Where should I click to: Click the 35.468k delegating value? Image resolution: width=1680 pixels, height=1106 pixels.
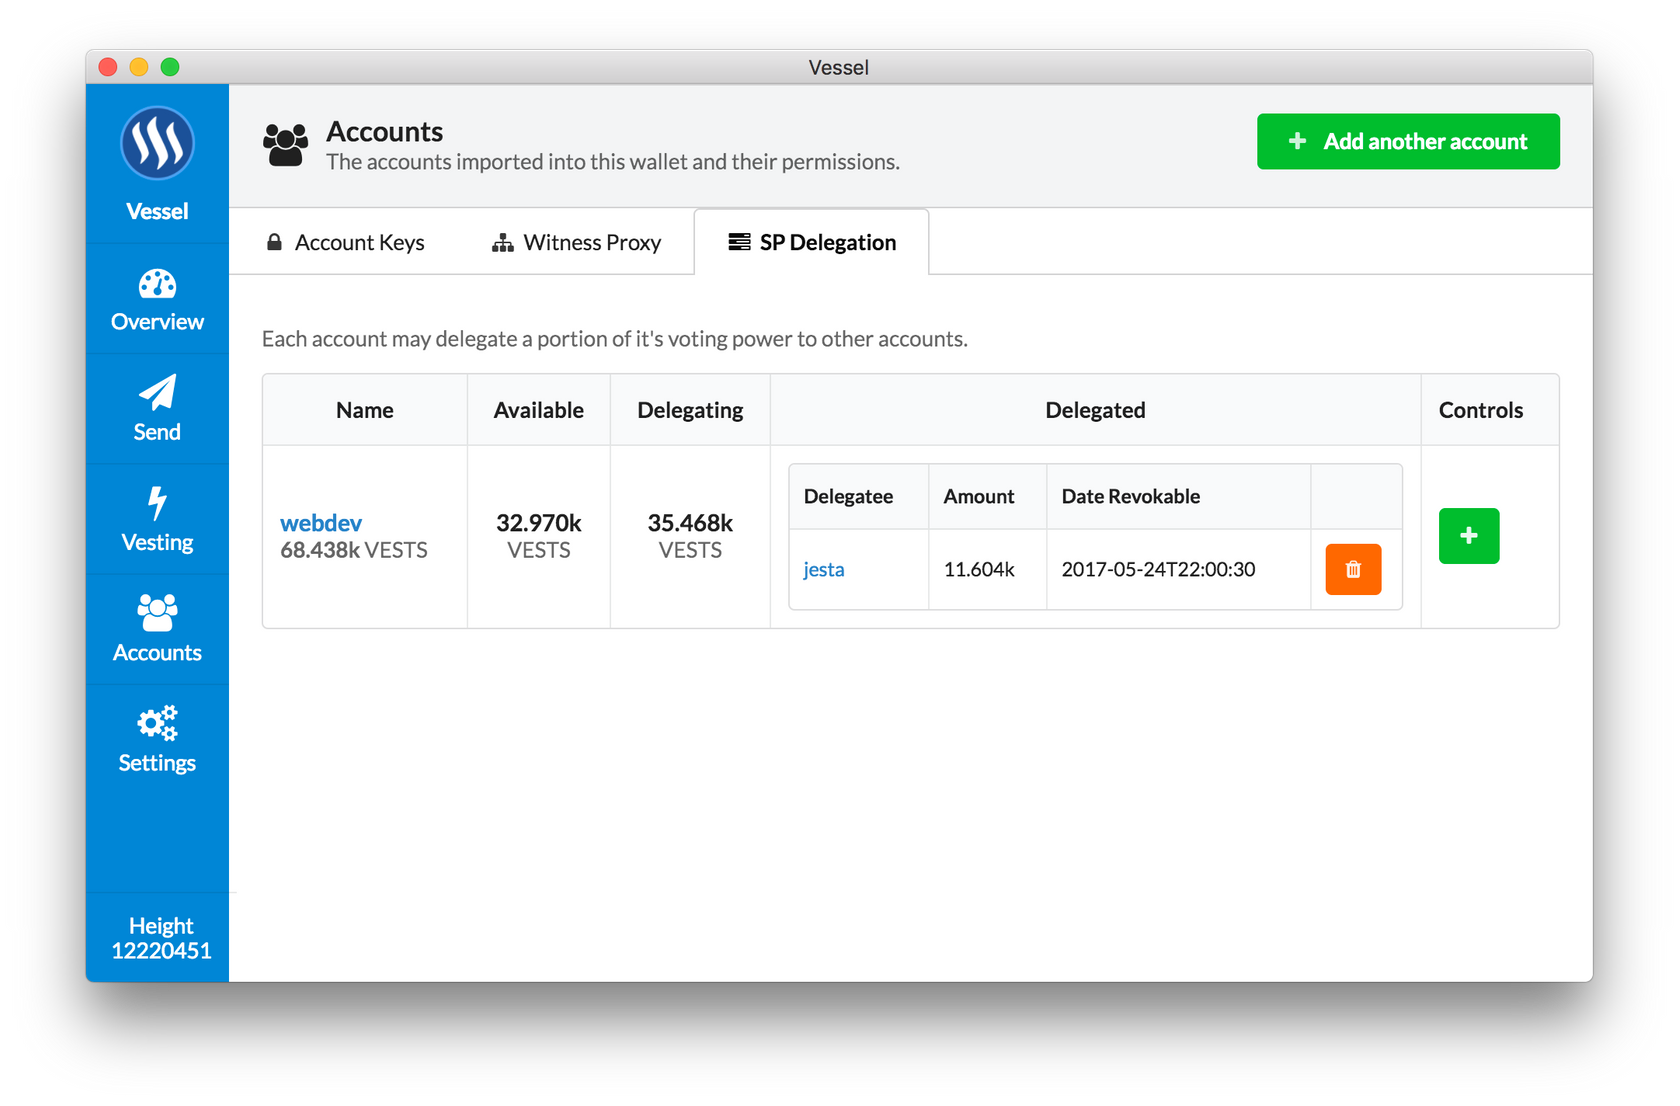pyautogui.click(x=690, y=523)
